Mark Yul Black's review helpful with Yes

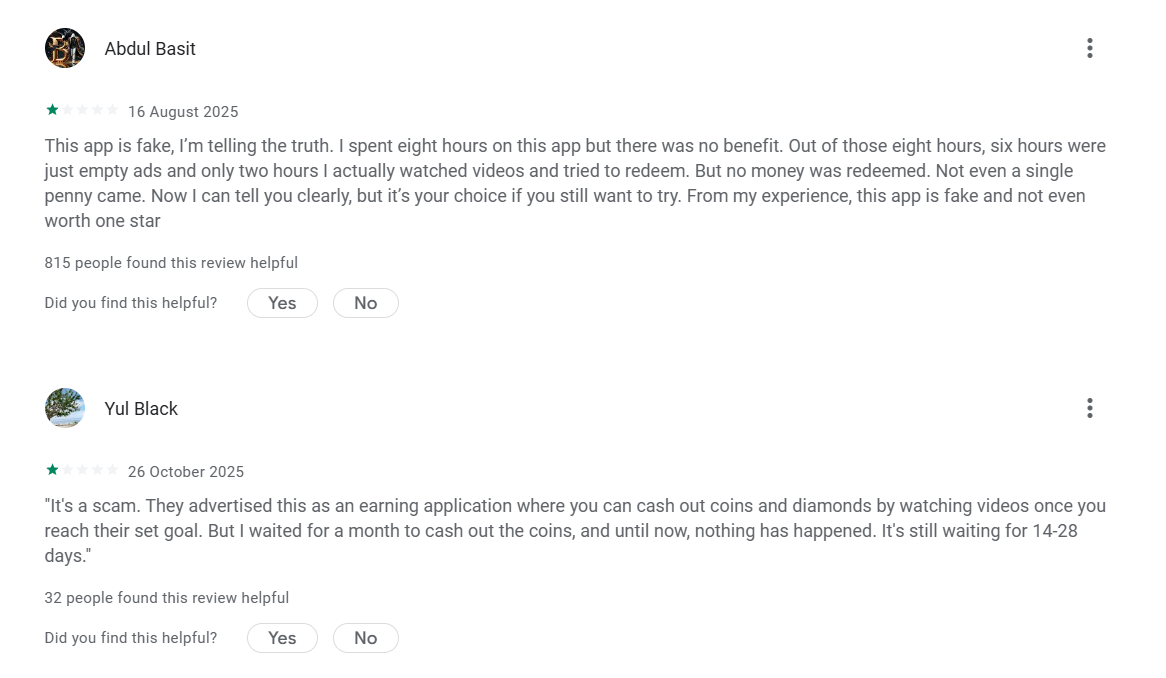click(x=282, y=638)
